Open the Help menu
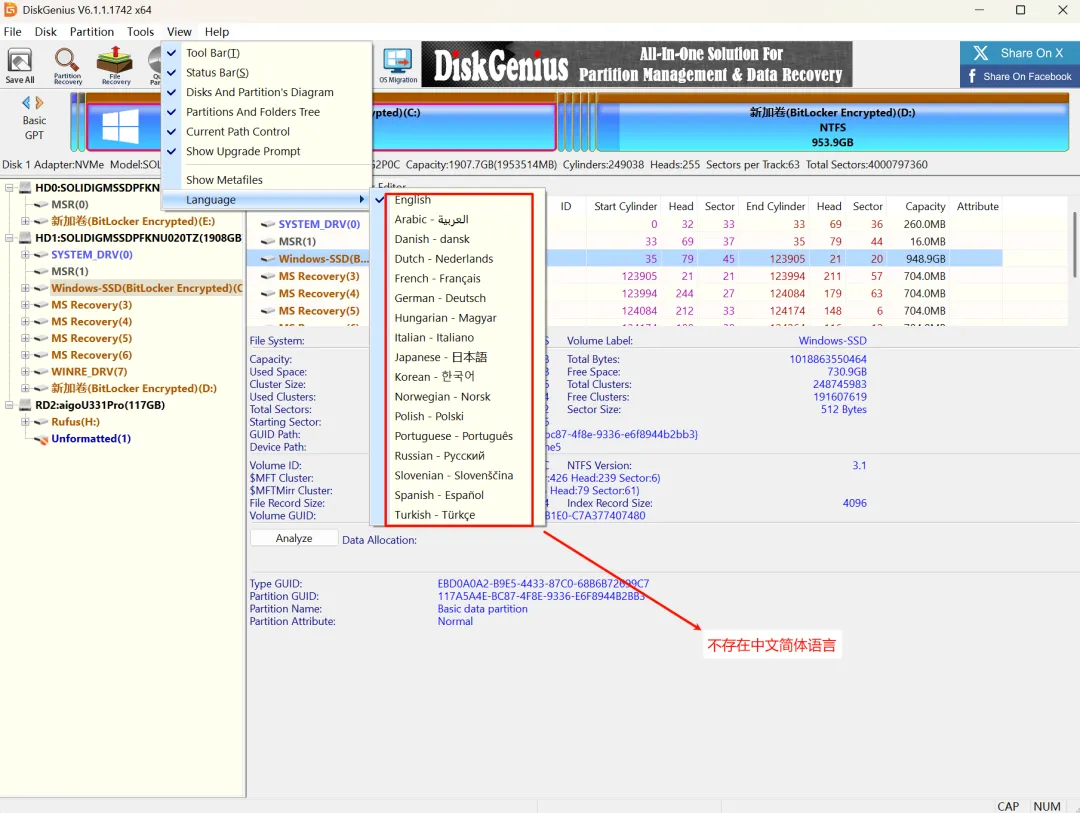 coord(217,32)
